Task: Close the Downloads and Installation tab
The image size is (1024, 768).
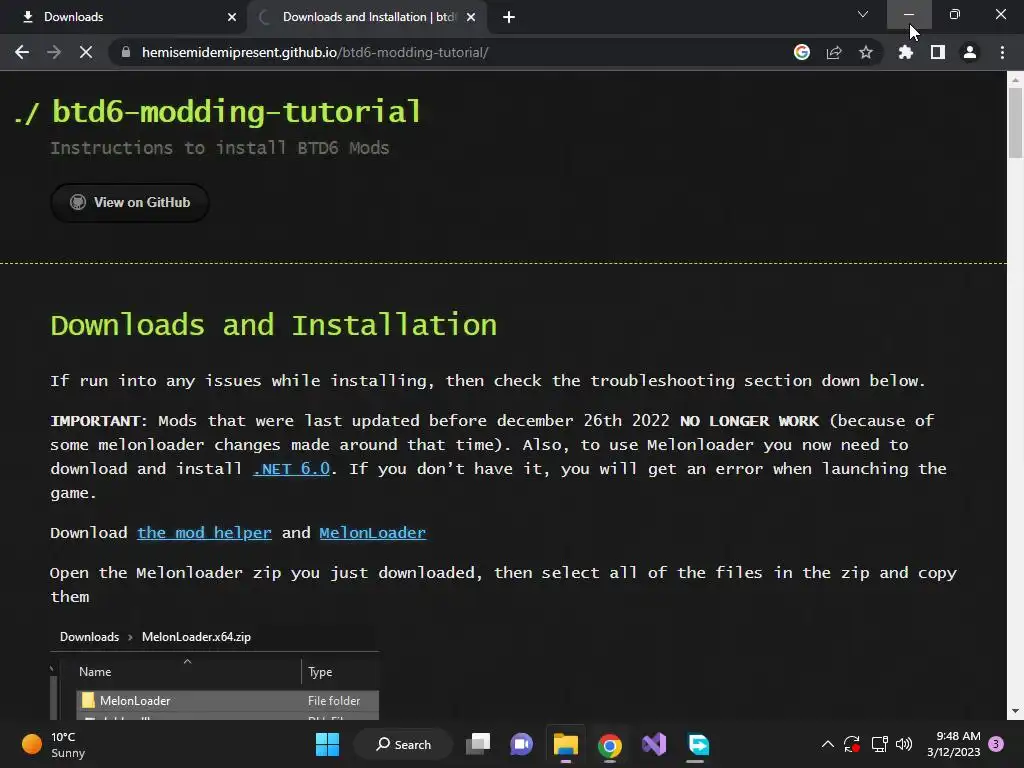Action: (471, 17)
